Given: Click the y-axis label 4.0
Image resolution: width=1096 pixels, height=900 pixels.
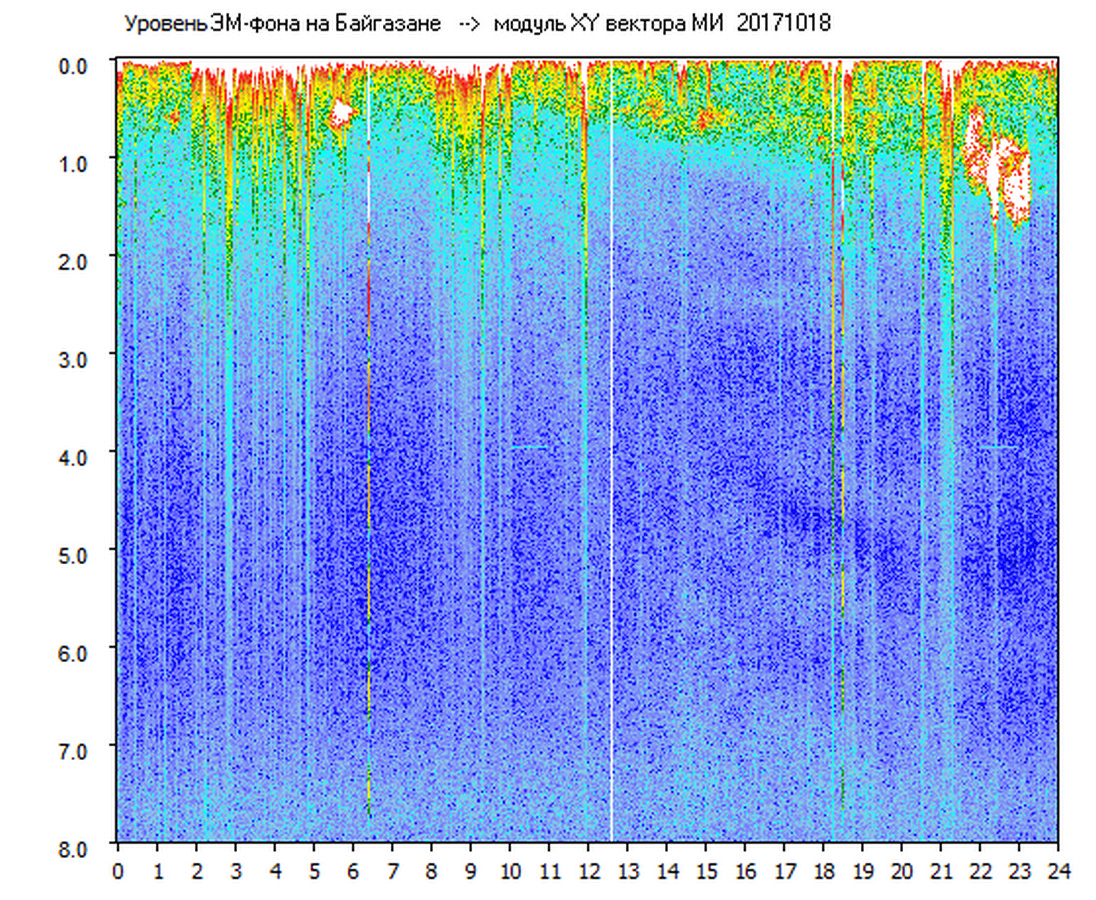Looking at the screenshot, I should tap(77, 456).
